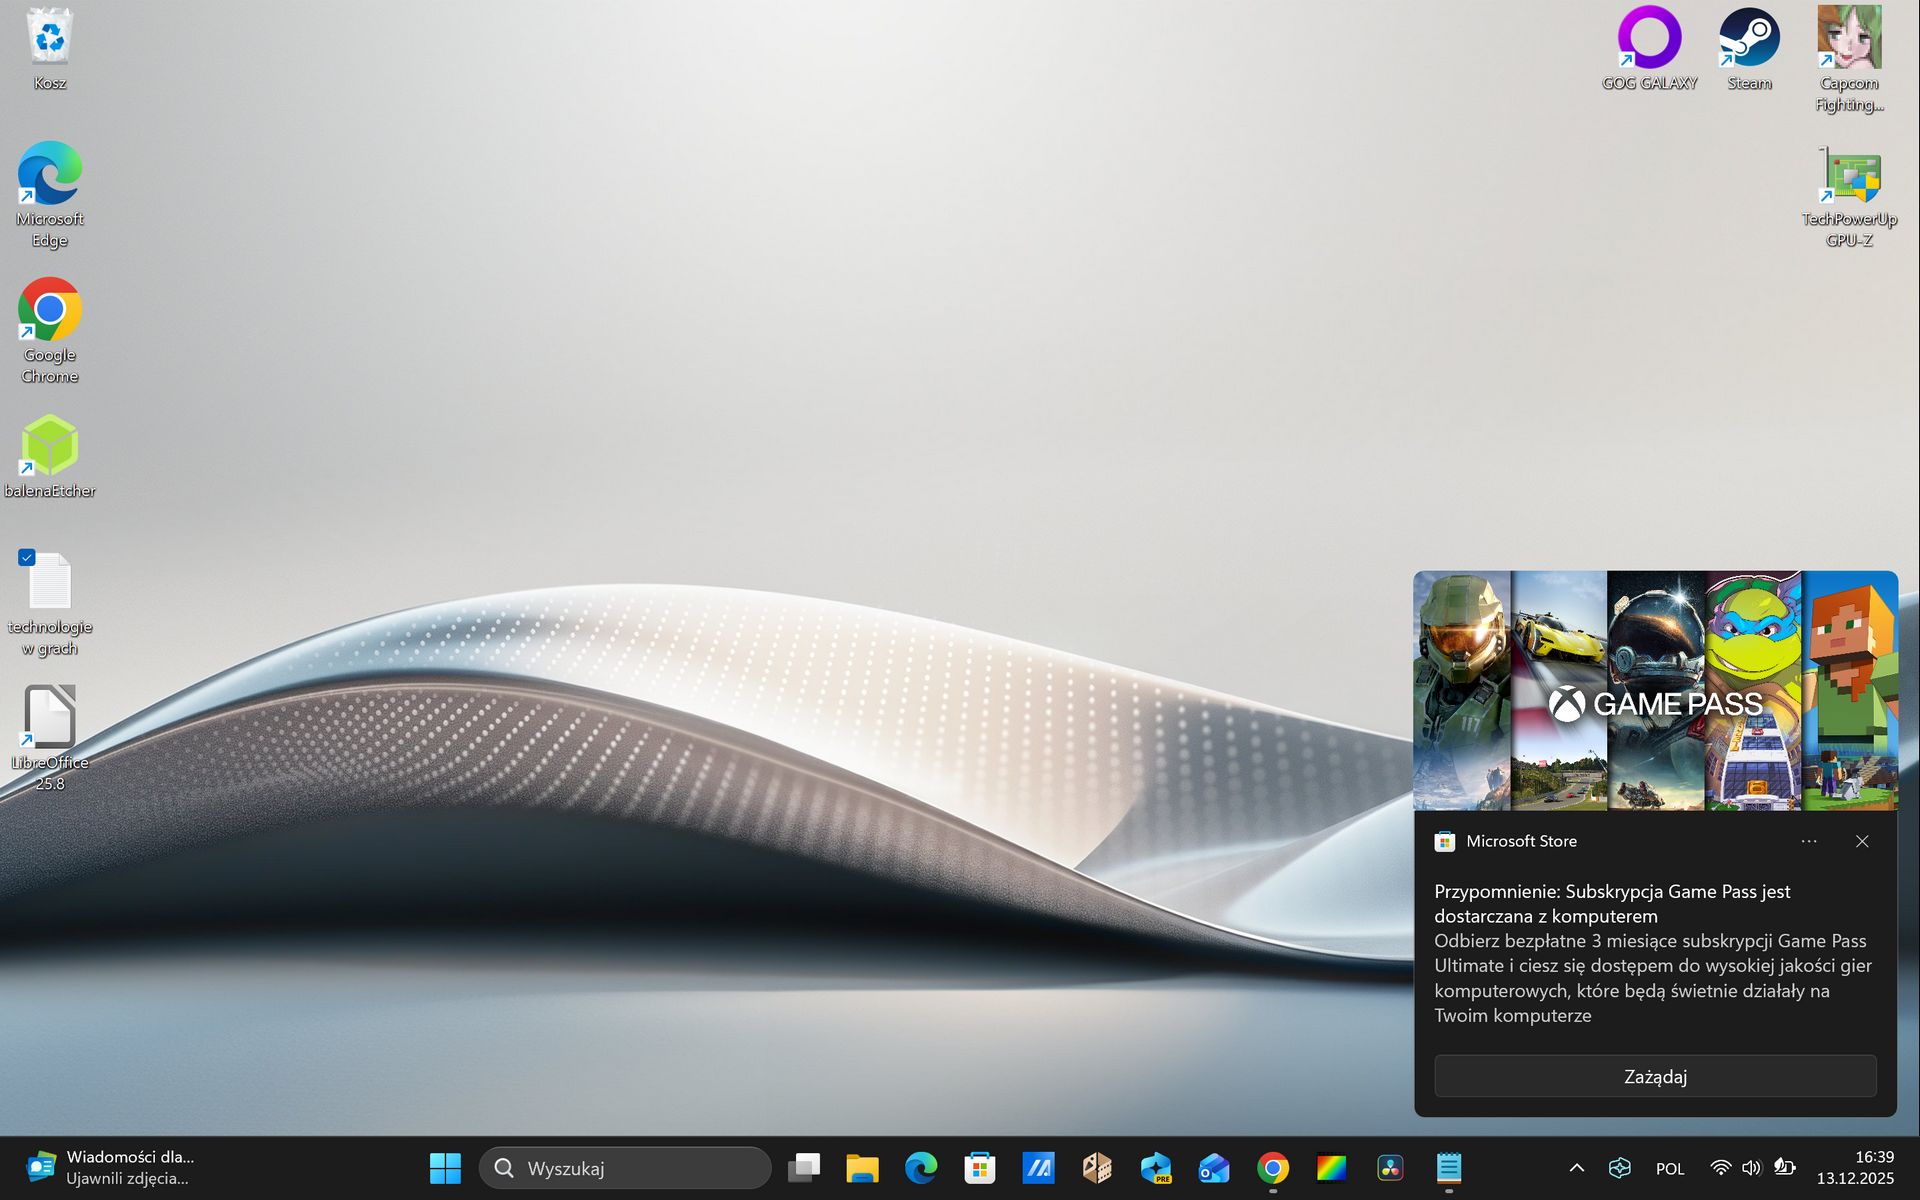1920x1200 pixels.
Task: Expand hidden system tray icons
Action: click(1577, 1167)
